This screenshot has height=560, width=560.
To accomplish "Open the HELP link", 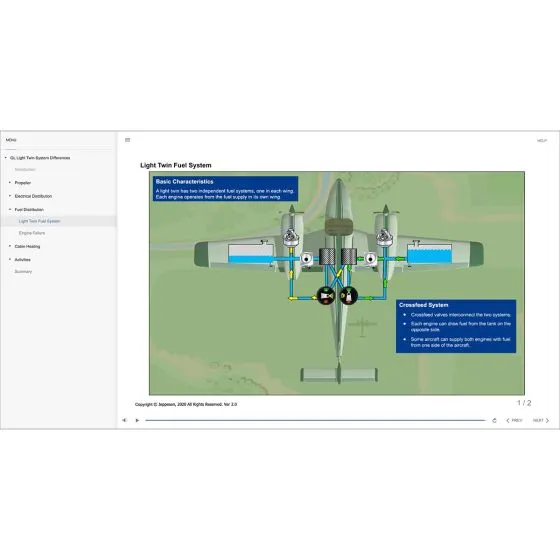I will [x=542, y=141].
